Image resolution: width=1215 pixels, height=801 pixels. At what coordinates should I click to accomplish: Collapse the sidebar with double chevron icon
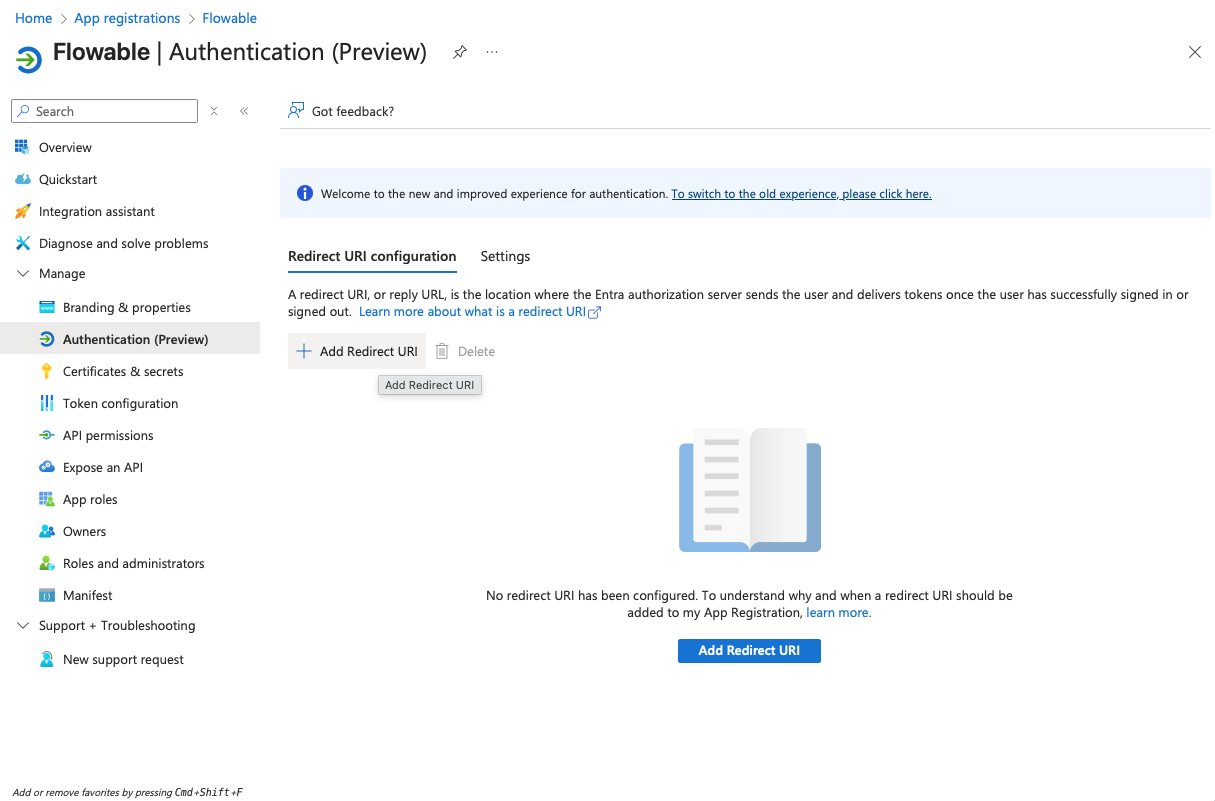pyautogui.click(x=244, y=111)
